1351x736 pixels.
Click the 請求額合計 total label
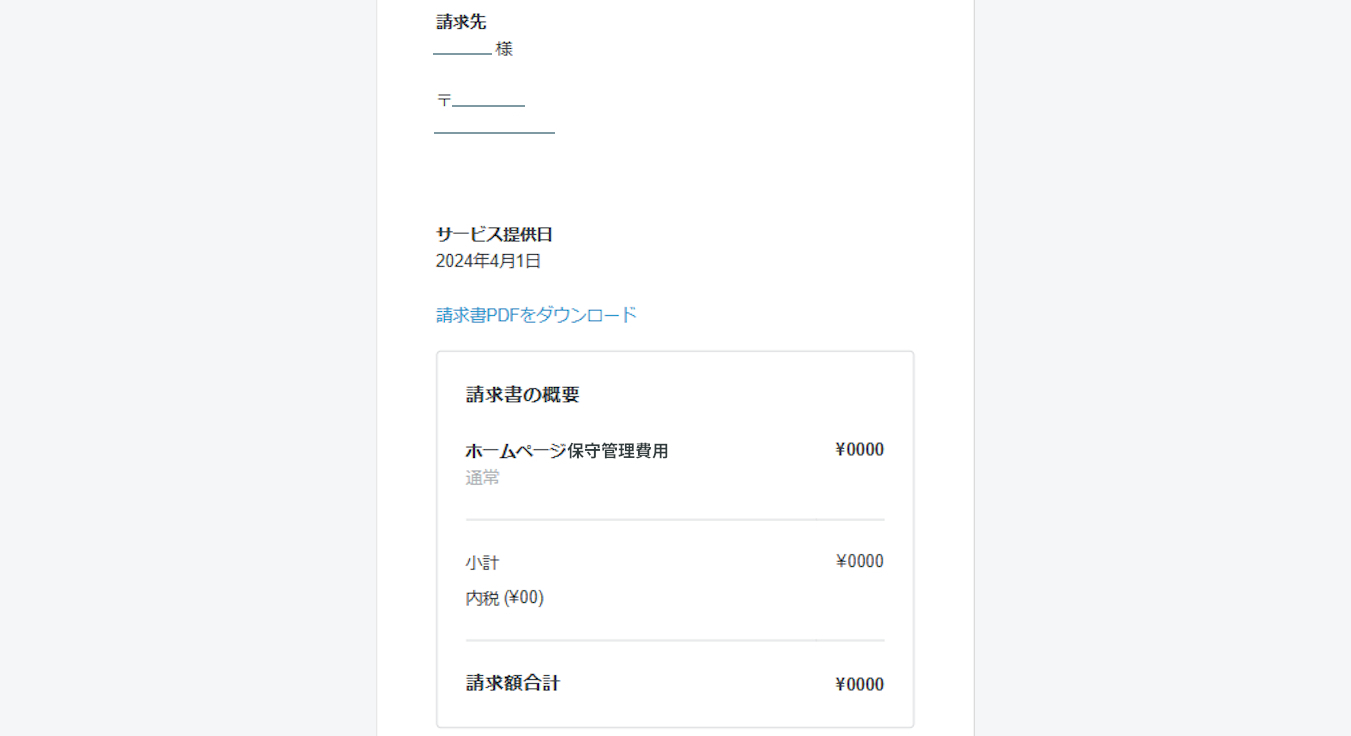pos(510,683)
